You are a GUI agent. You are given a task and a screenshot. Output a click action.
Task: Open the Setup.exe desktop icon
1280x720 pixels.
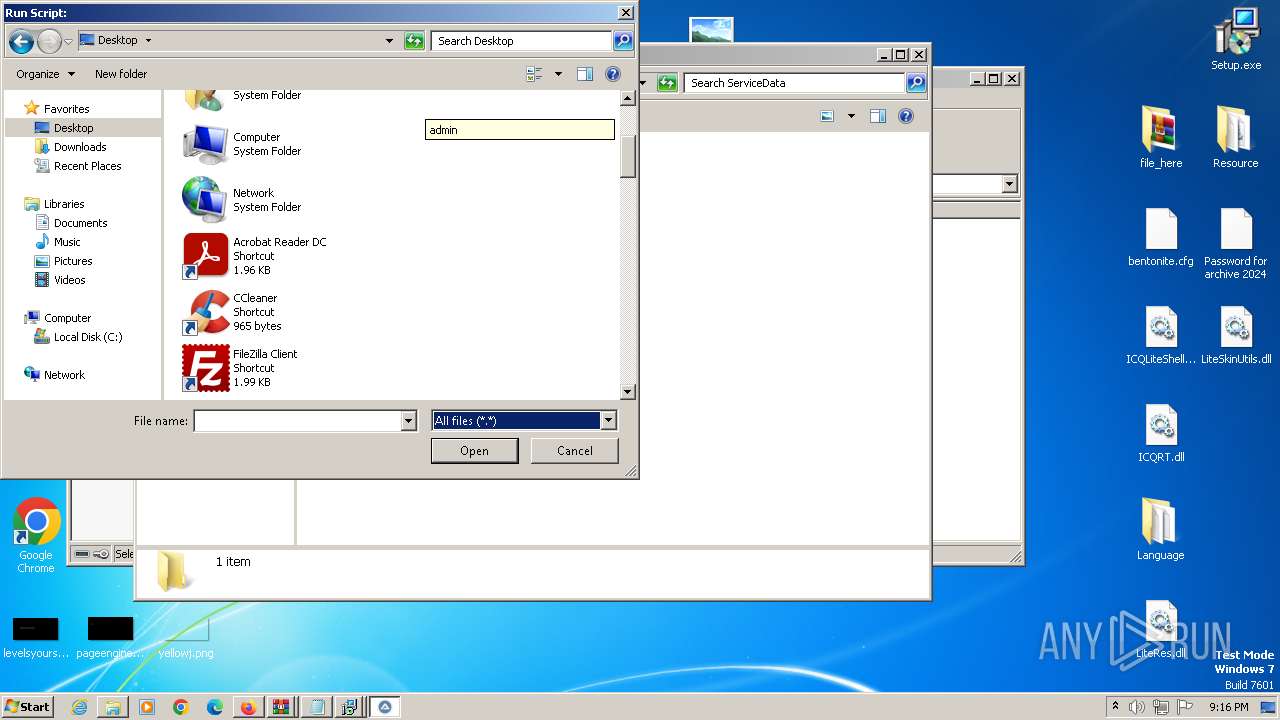[1236, 40]
